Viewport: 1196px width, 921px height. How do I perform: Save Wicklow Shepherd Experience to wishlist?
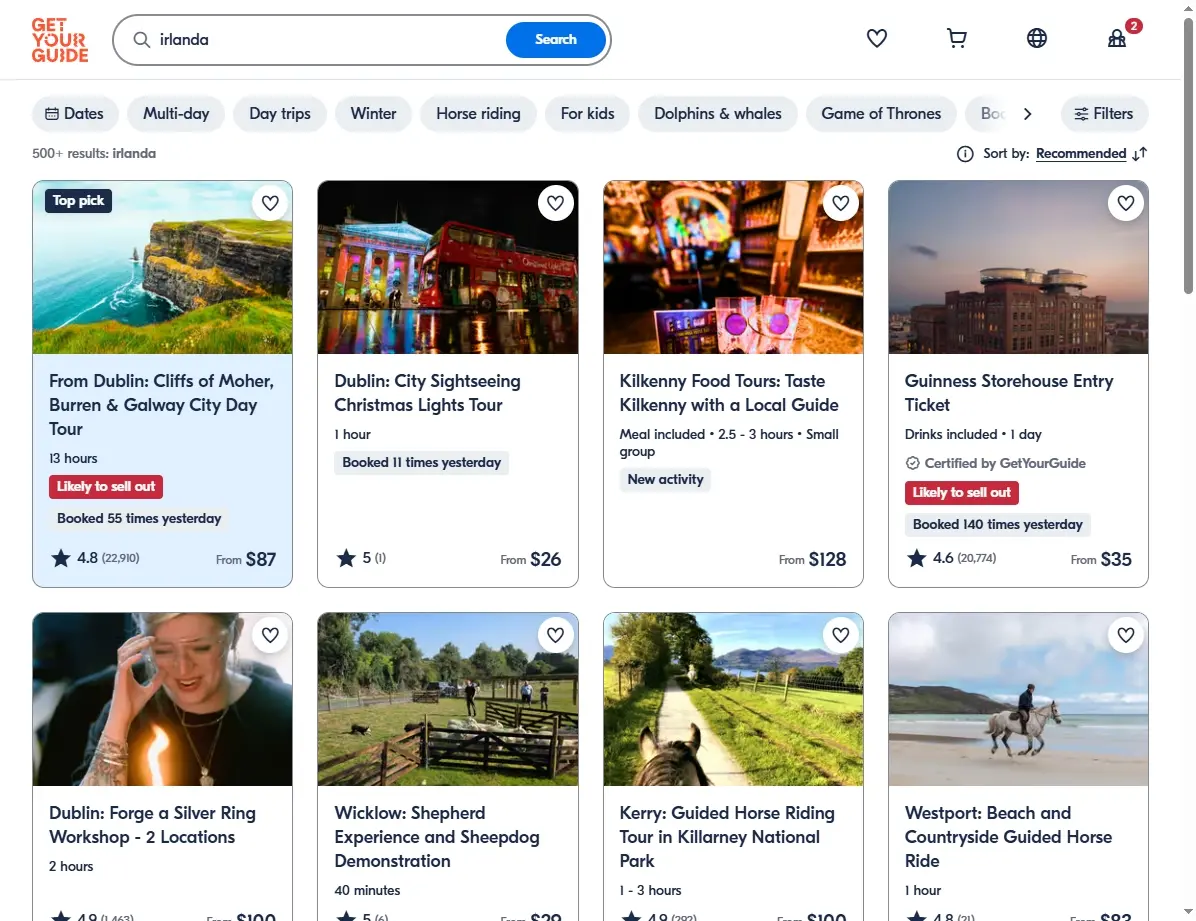[555, 635]
